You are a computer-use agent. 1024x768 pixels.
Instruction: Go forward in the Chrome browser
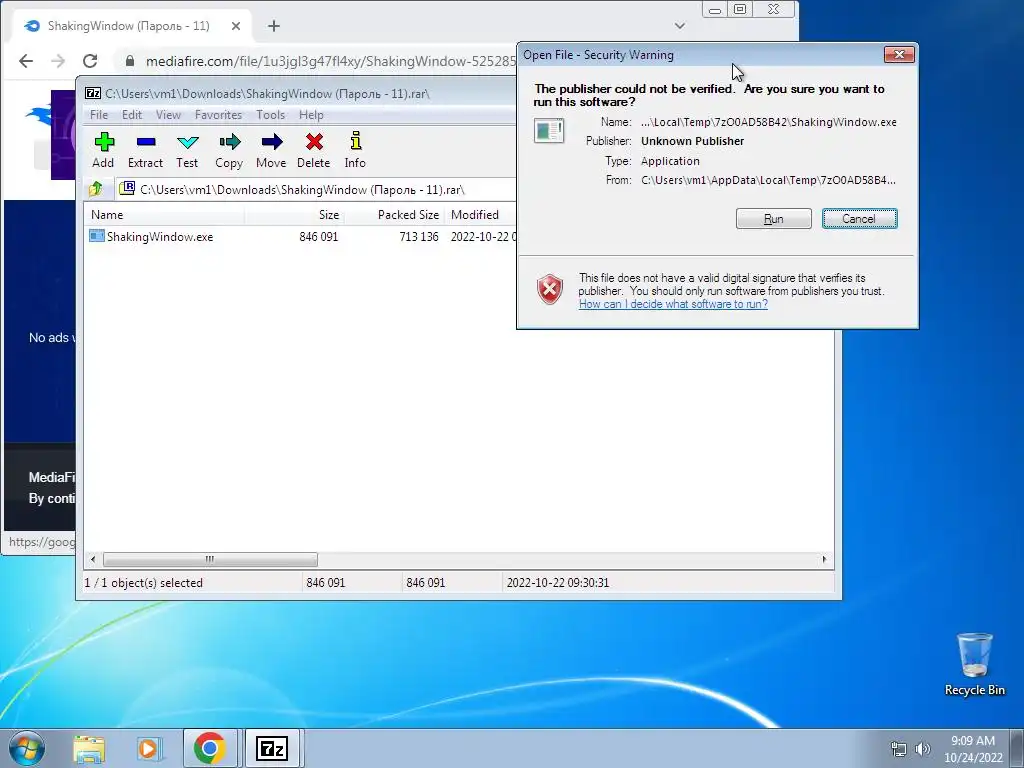pos(58,61)
